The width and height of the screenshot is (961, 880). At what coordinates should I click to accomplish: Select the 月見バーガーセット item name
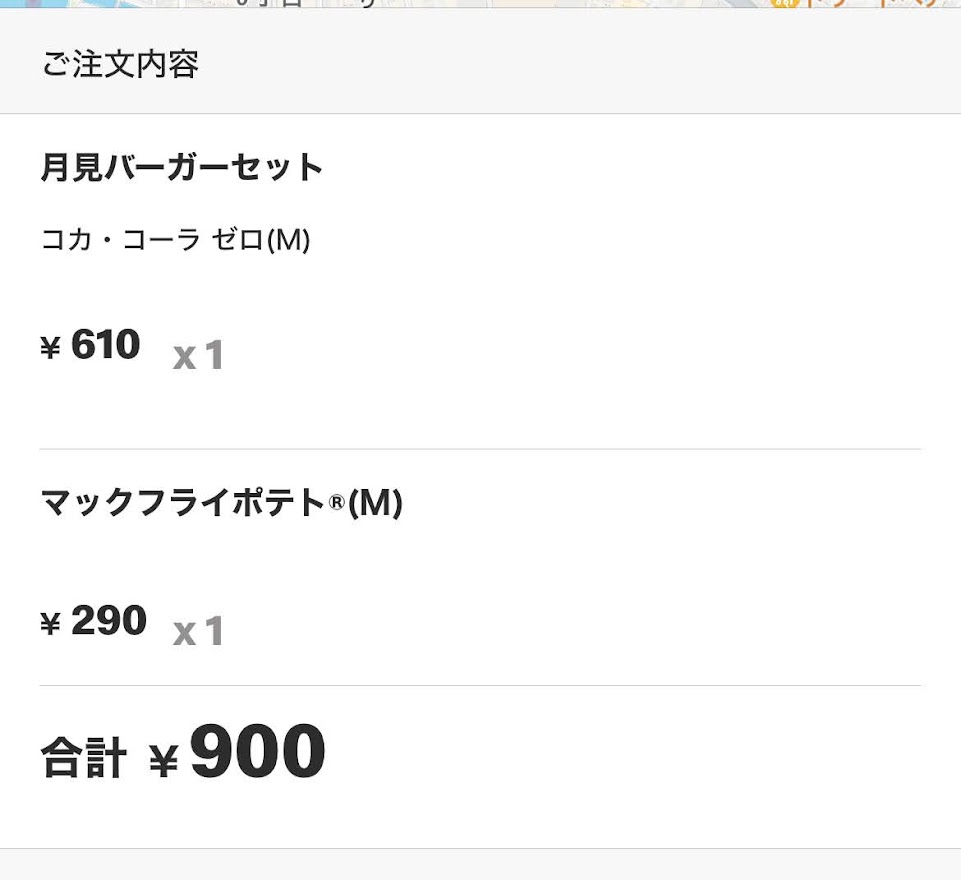pos(182,167)
